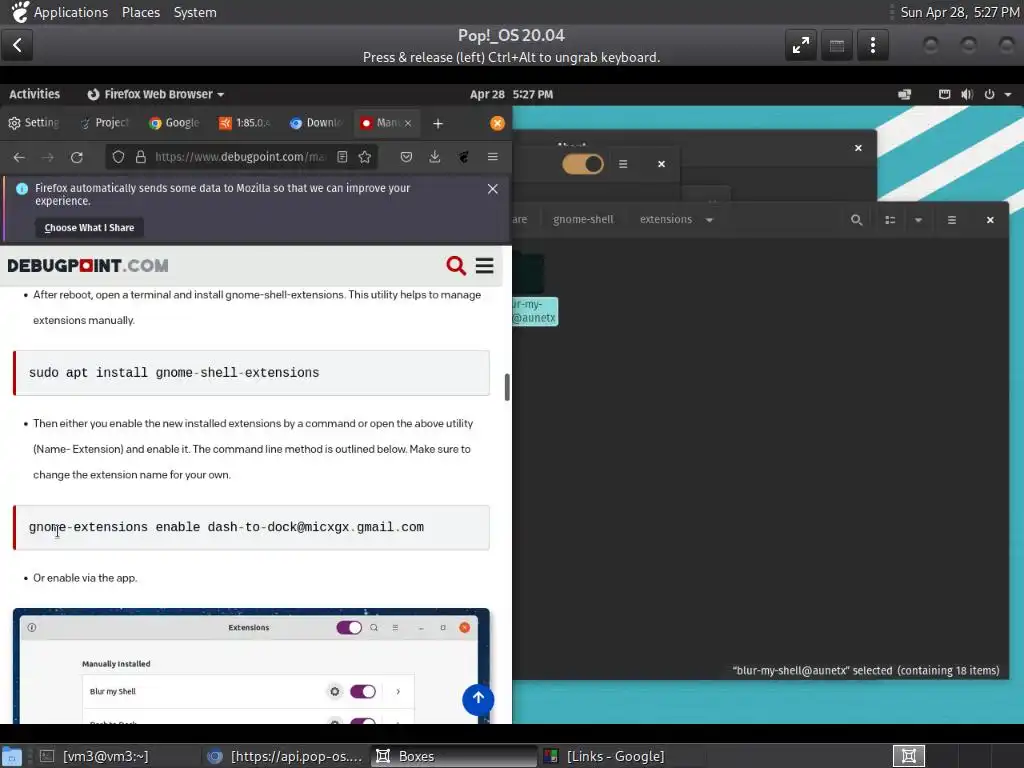Click the extension icon beside downloads
The image size is (1024, 768).
pos(464,157)
